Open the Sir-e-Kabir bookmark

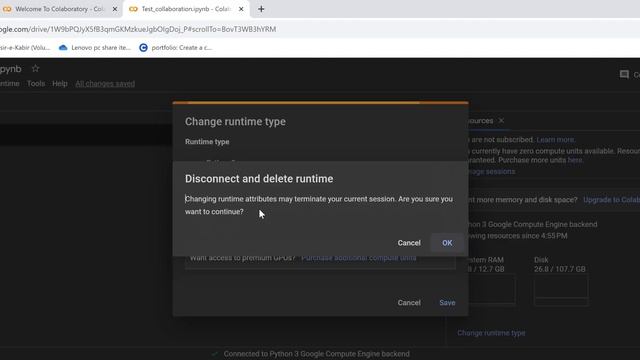[x=24, y=48]
